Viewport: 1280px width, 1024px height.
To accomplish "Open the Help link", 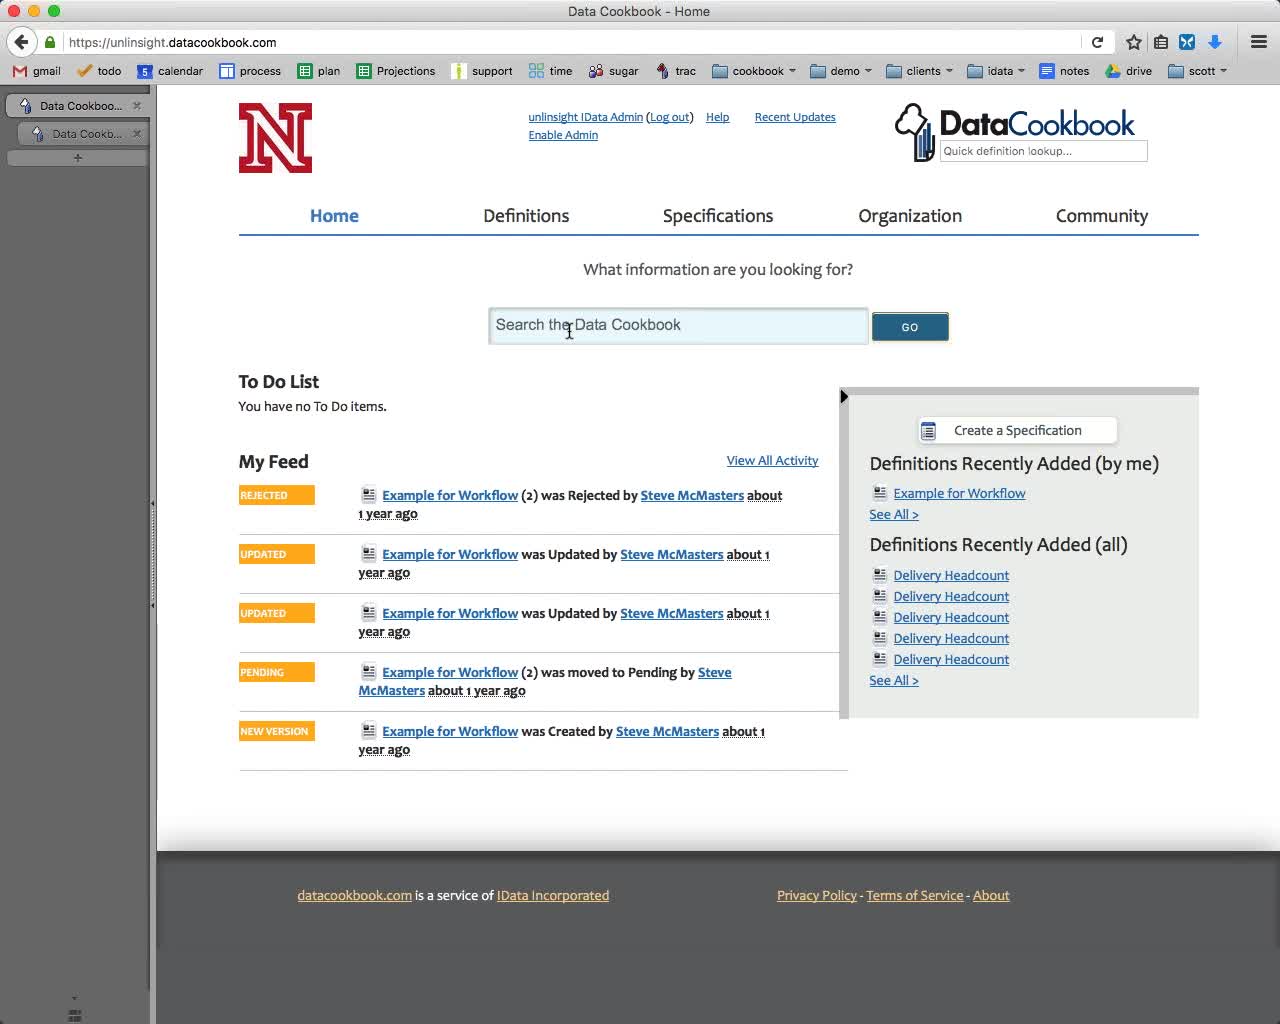I will coord(717,117).
